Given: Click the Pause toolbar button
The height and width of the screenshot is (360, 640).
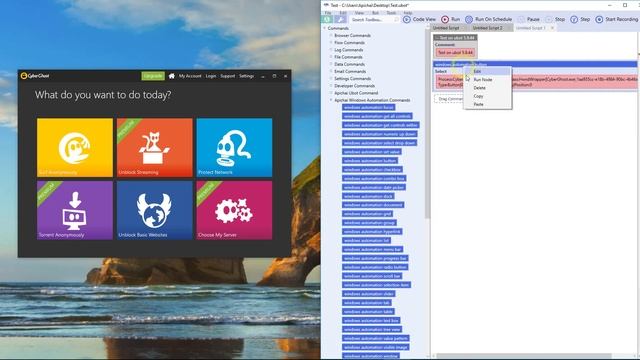Looking at the screenshot, I should point(529,19).
